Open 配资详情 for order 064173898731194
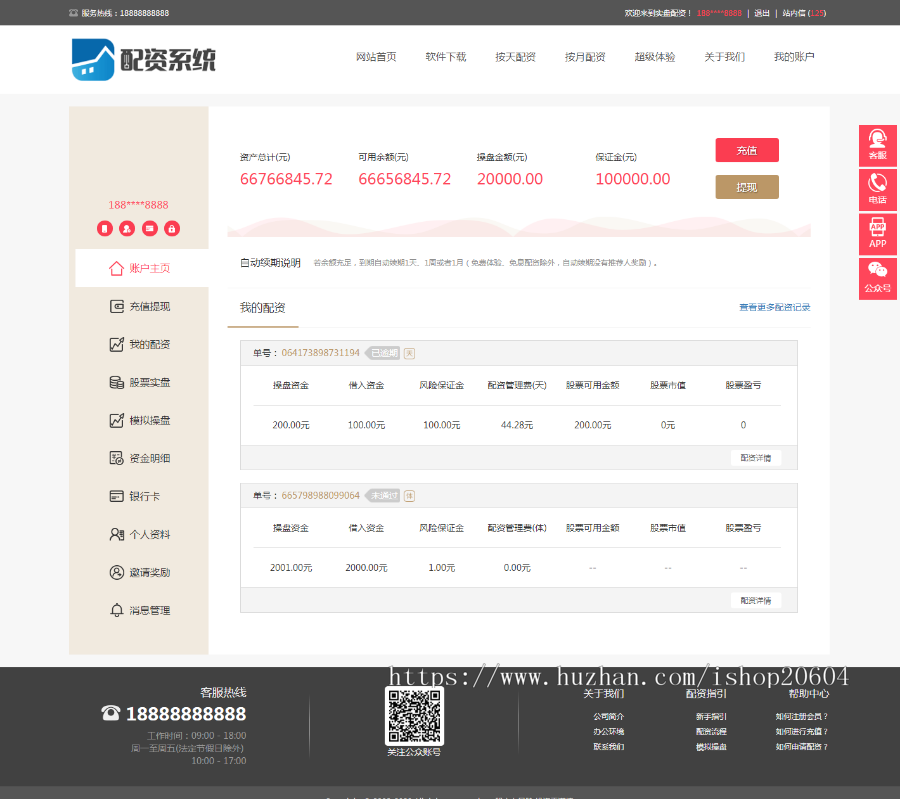The width and height of the screenshot is (900, 799). pyautogui.click(x=756, y=457)
